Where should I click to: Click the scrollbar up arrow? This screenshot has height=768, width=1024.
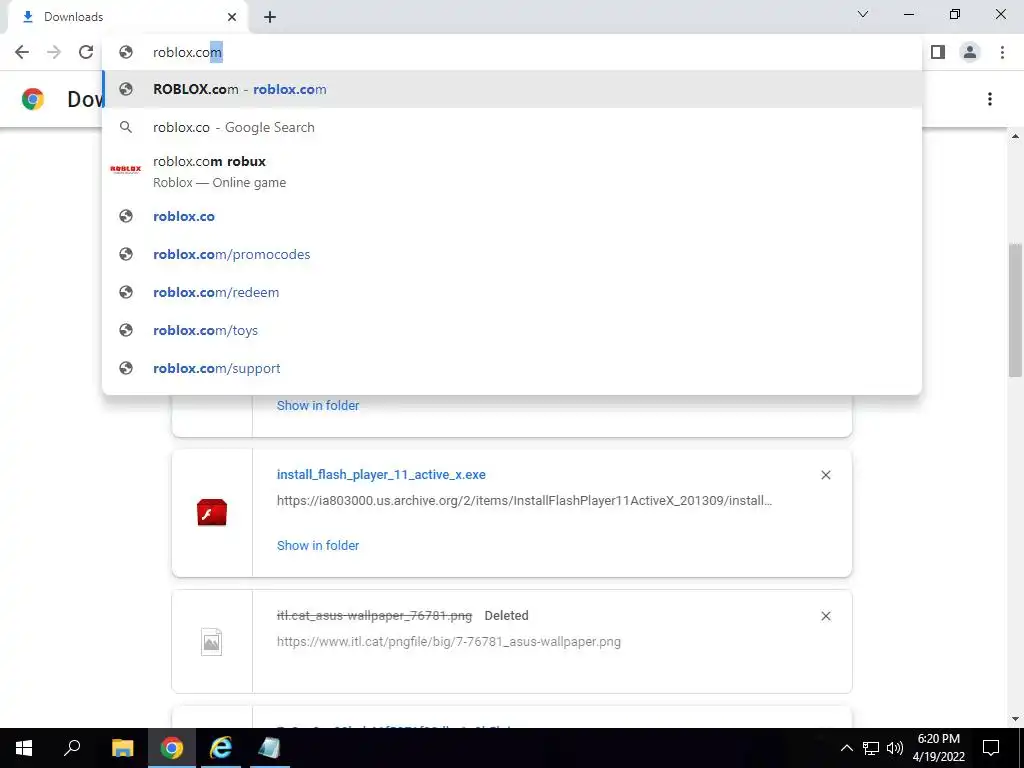pos(1015,136)
